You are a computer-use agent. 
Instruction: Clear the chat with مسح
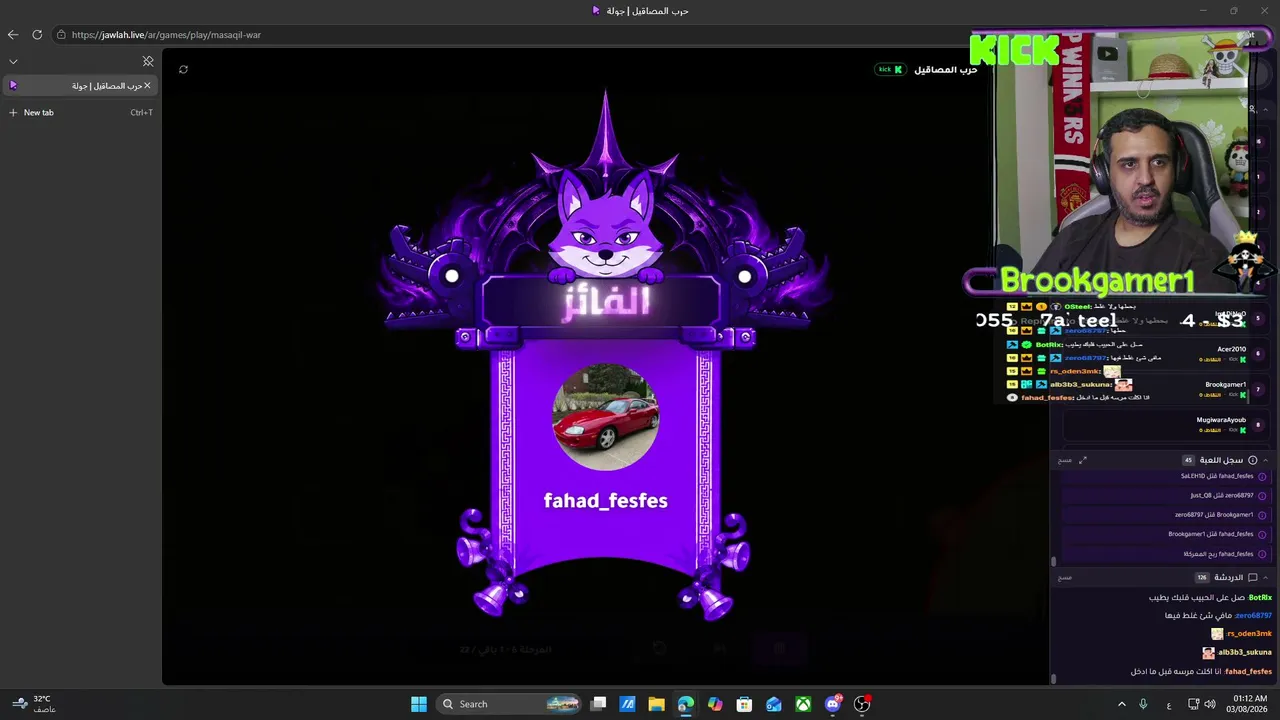1065,578
